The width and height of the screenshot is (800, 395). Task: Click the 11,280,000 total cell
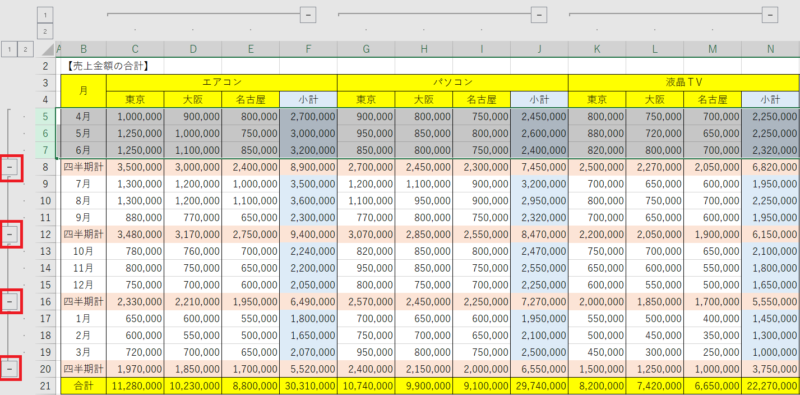pyautogui.click(x=135, y=386)
